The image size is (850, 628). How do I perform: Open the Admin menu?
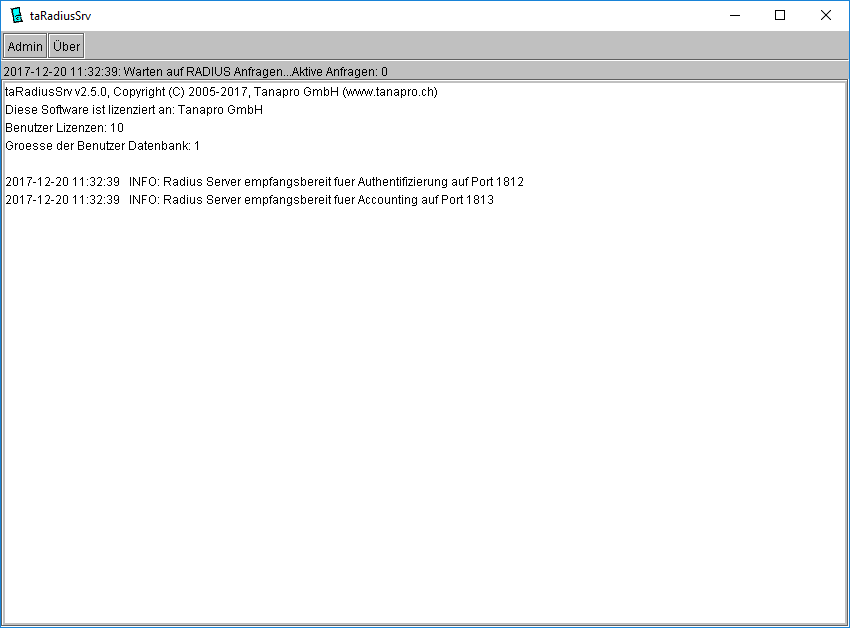[x=25, y=46]
